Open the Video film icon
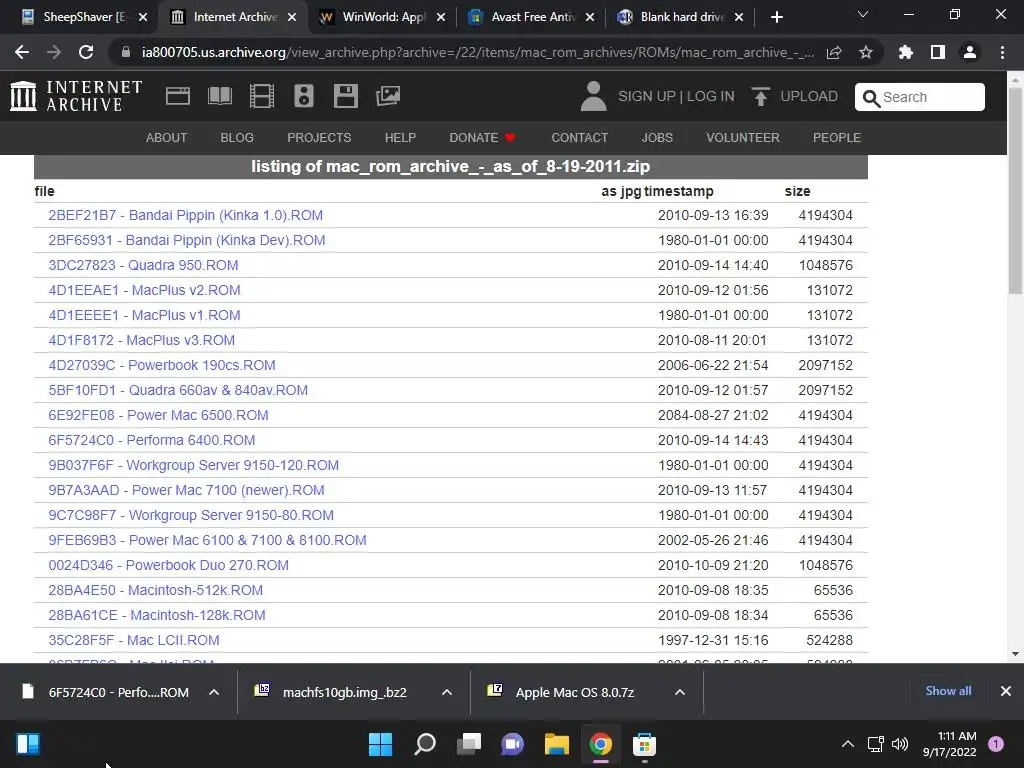Image resolution: width=1024 pixels, height=768 pixels. [x=262, y=96]
